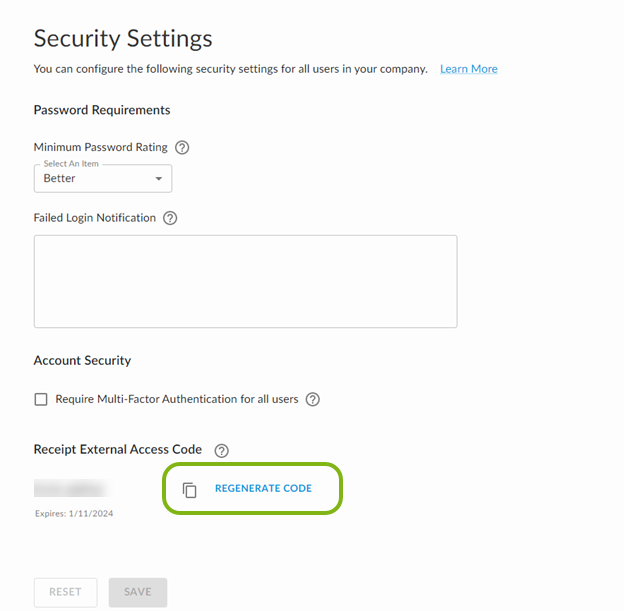Open the Minimum Password Rating dropdown showing Better

click(102, 178)
